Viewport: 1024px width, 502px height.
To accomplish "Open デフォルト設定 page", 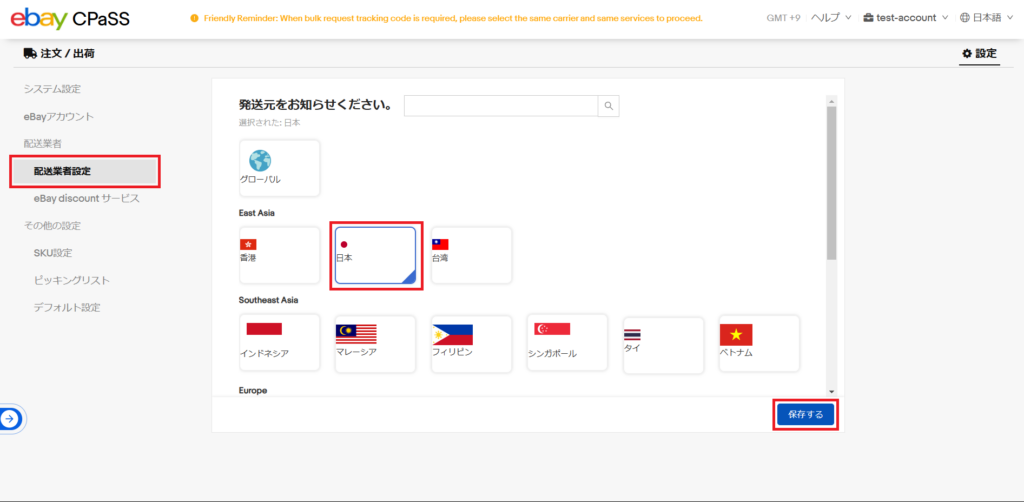I will click(67, 307).
